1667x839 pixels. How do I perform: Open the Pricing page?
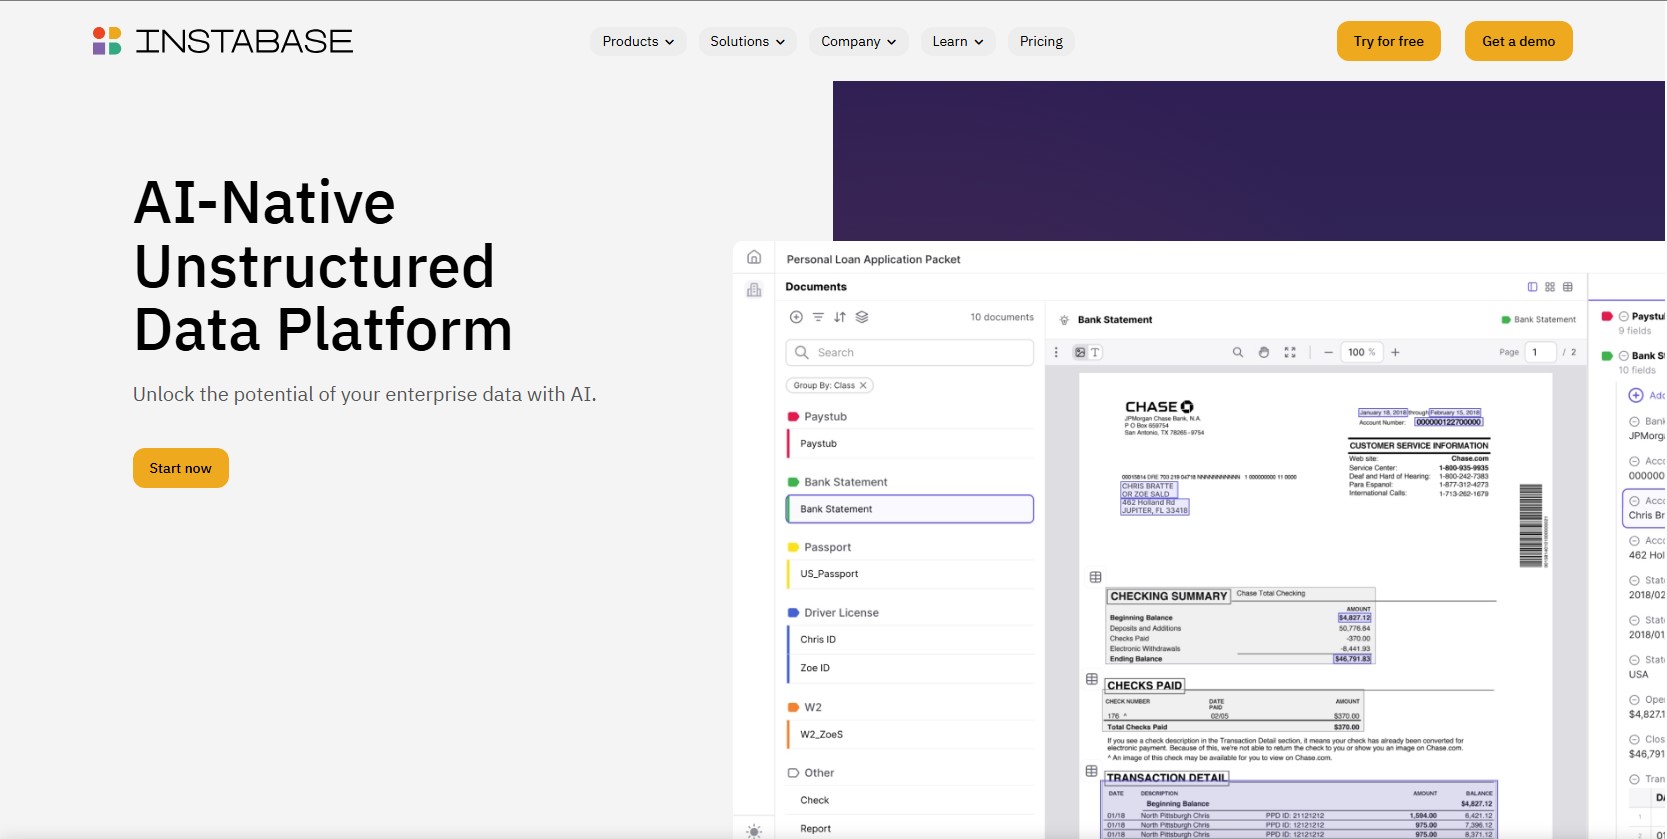[1041, 41]
